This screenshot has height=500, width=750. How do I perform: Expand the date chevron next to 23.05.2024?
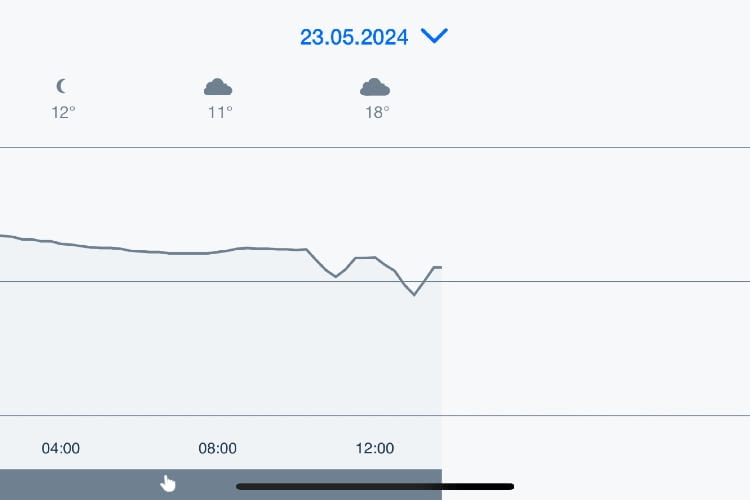(x=434, y=36)
